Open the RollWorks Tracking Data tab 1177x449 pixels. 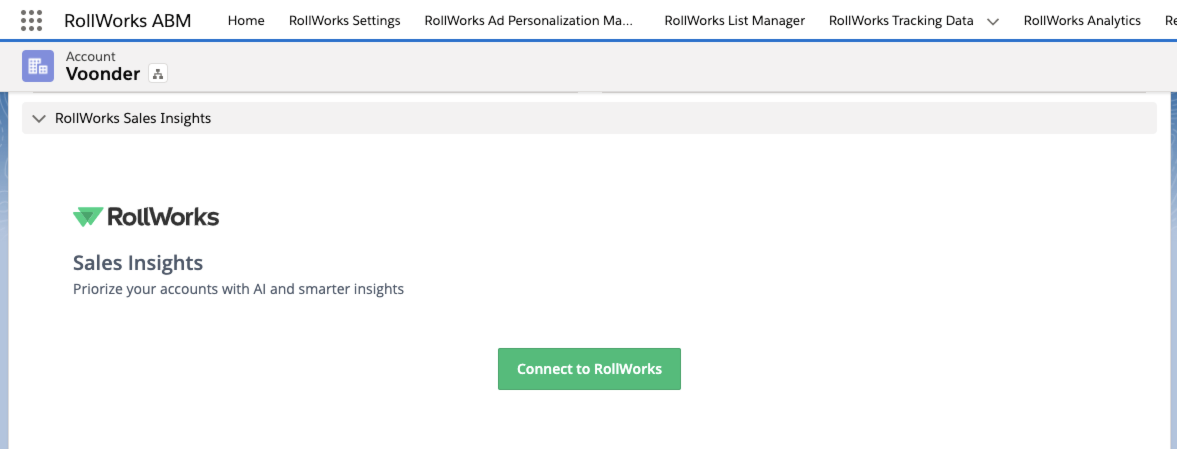(900, 21)
